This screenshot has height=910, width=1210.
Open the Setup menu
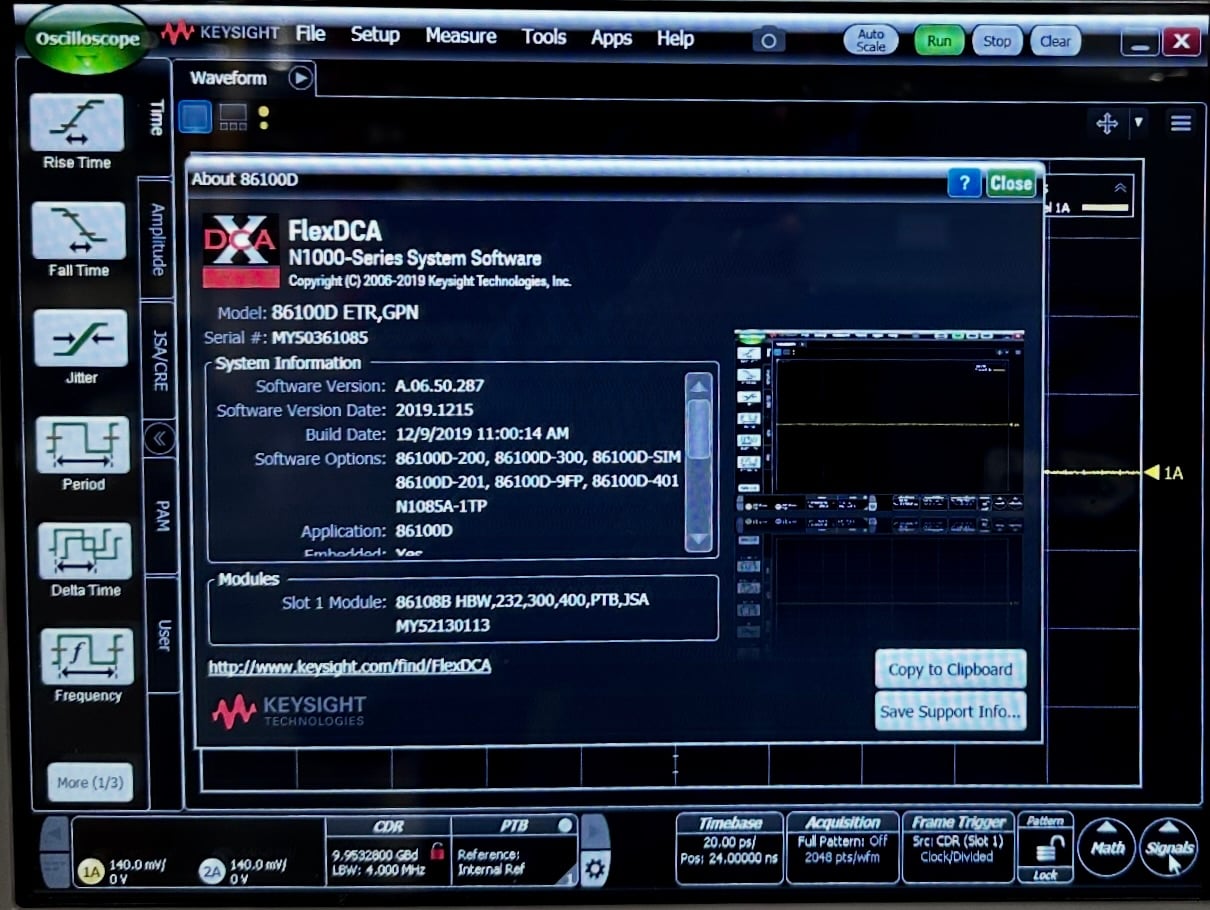(x=375, y=35)
